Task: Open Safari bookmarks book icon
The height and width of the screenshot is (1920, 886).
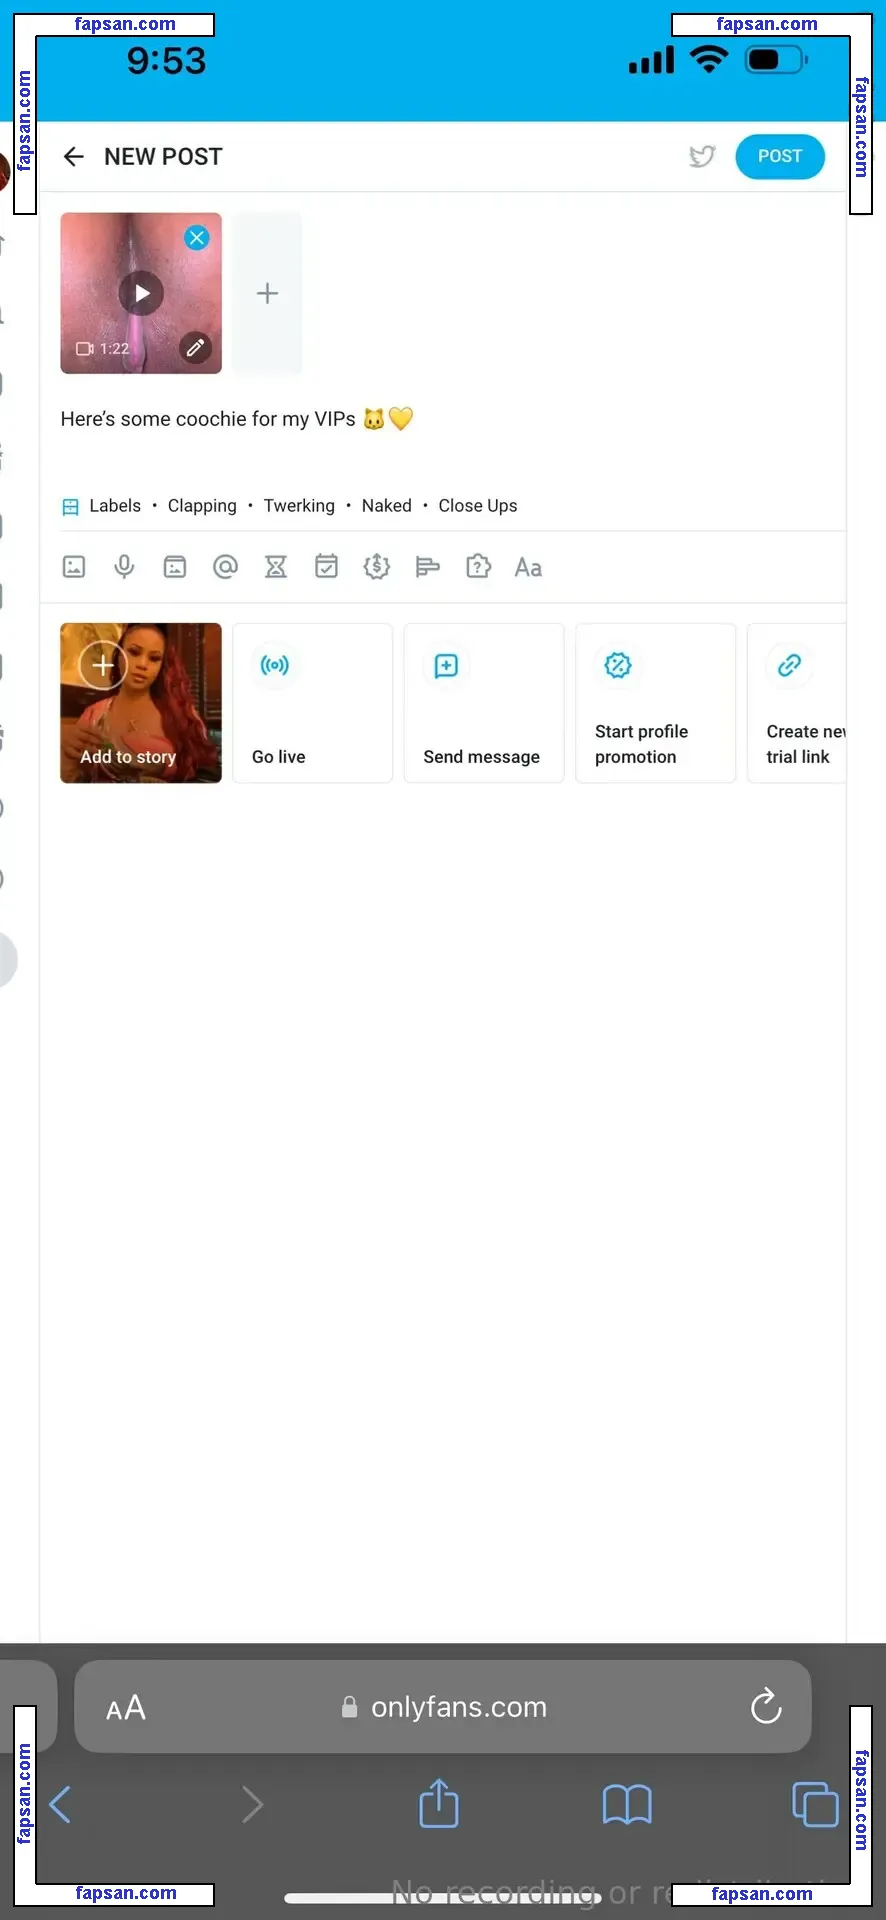Action: click(x=627, y=1805)
